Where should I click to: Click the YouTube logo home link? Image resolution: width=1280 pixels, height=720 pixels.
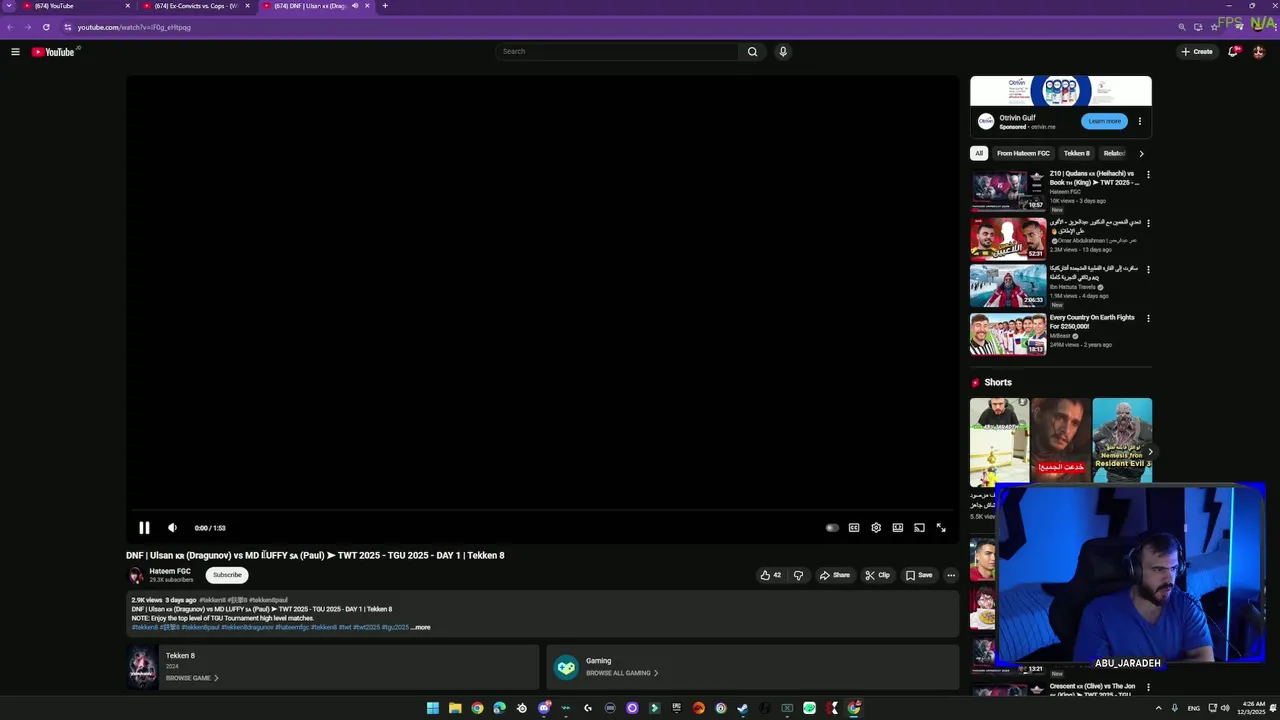(53, 52)
